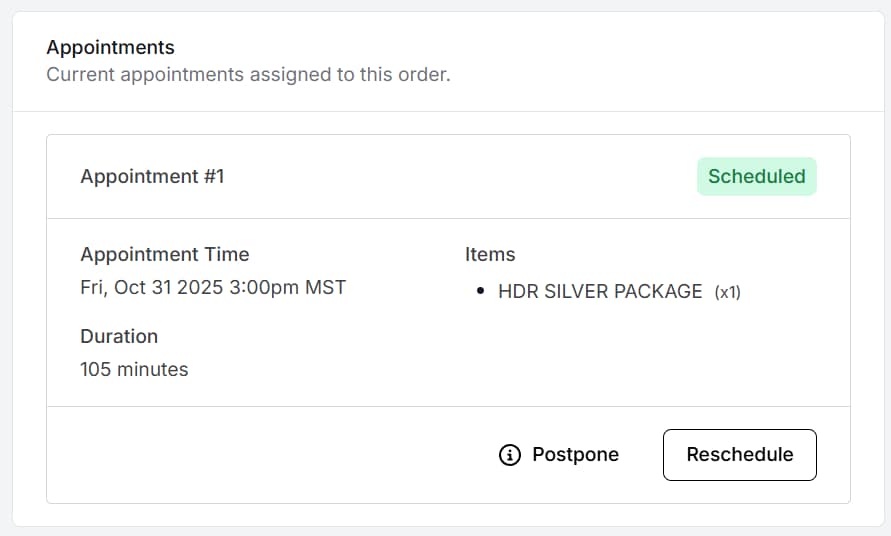This screenshot has height=536, width=891.
Task: Click the Appointments section title
Action: (x=110, y=47)
